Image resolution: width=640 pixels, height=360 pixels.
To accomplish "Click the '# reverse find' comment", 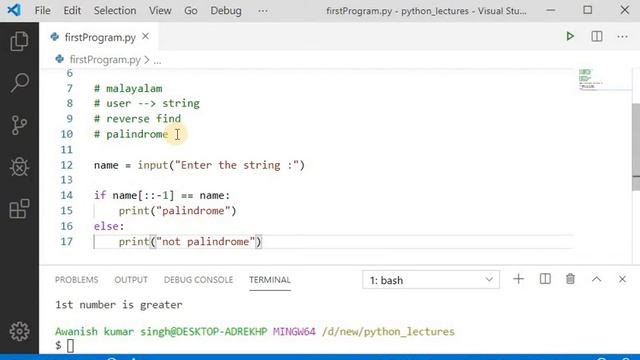I will pos(137,119).
